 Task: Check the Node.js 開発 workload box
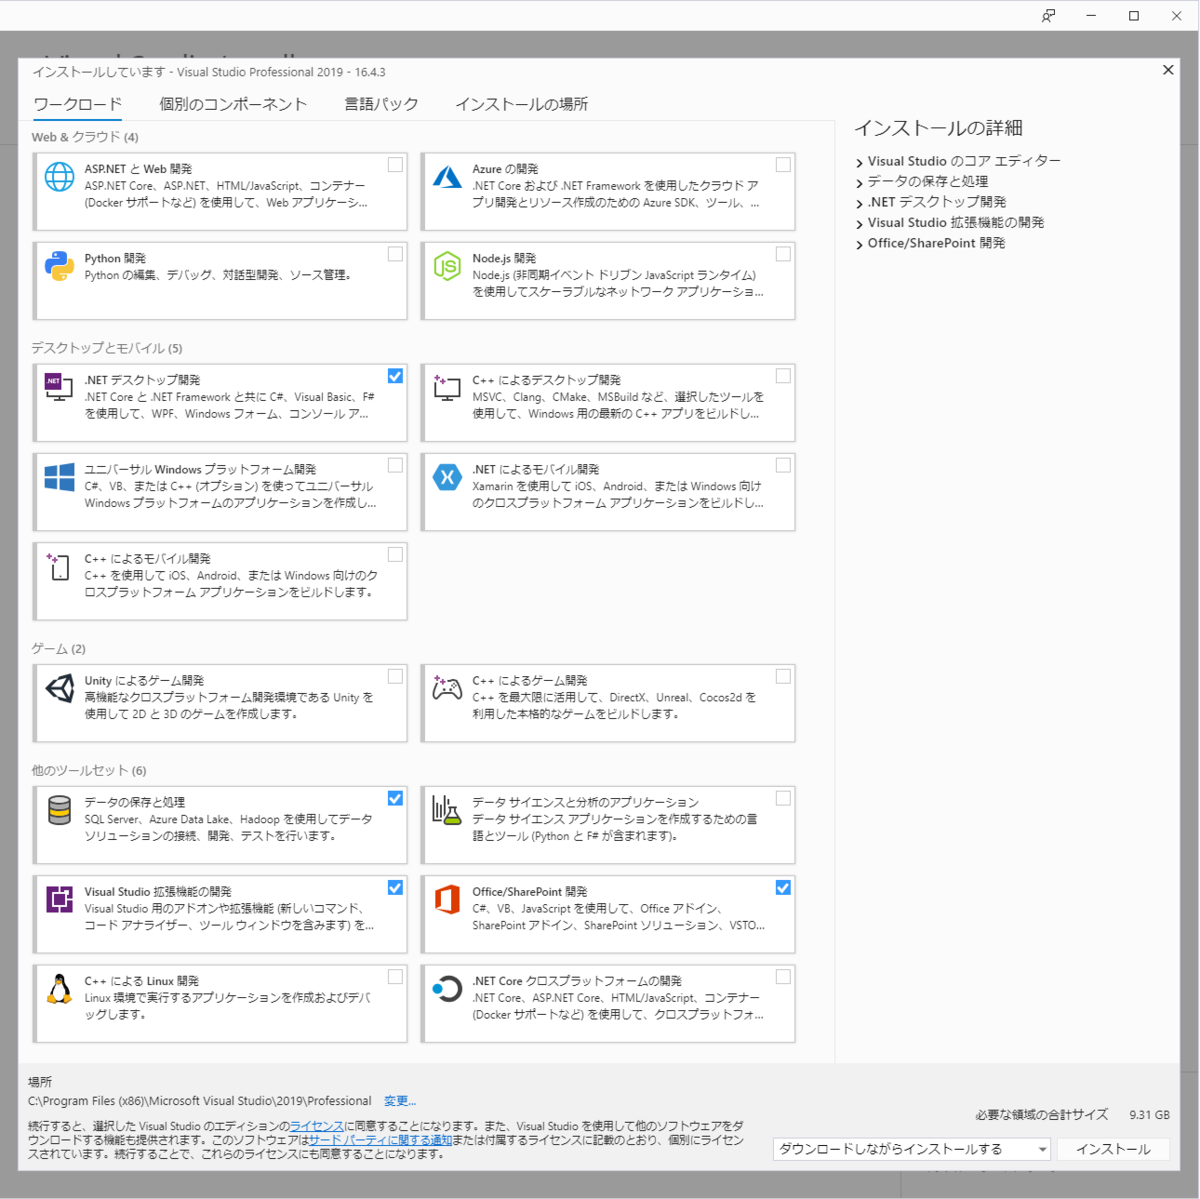(783, 254)
